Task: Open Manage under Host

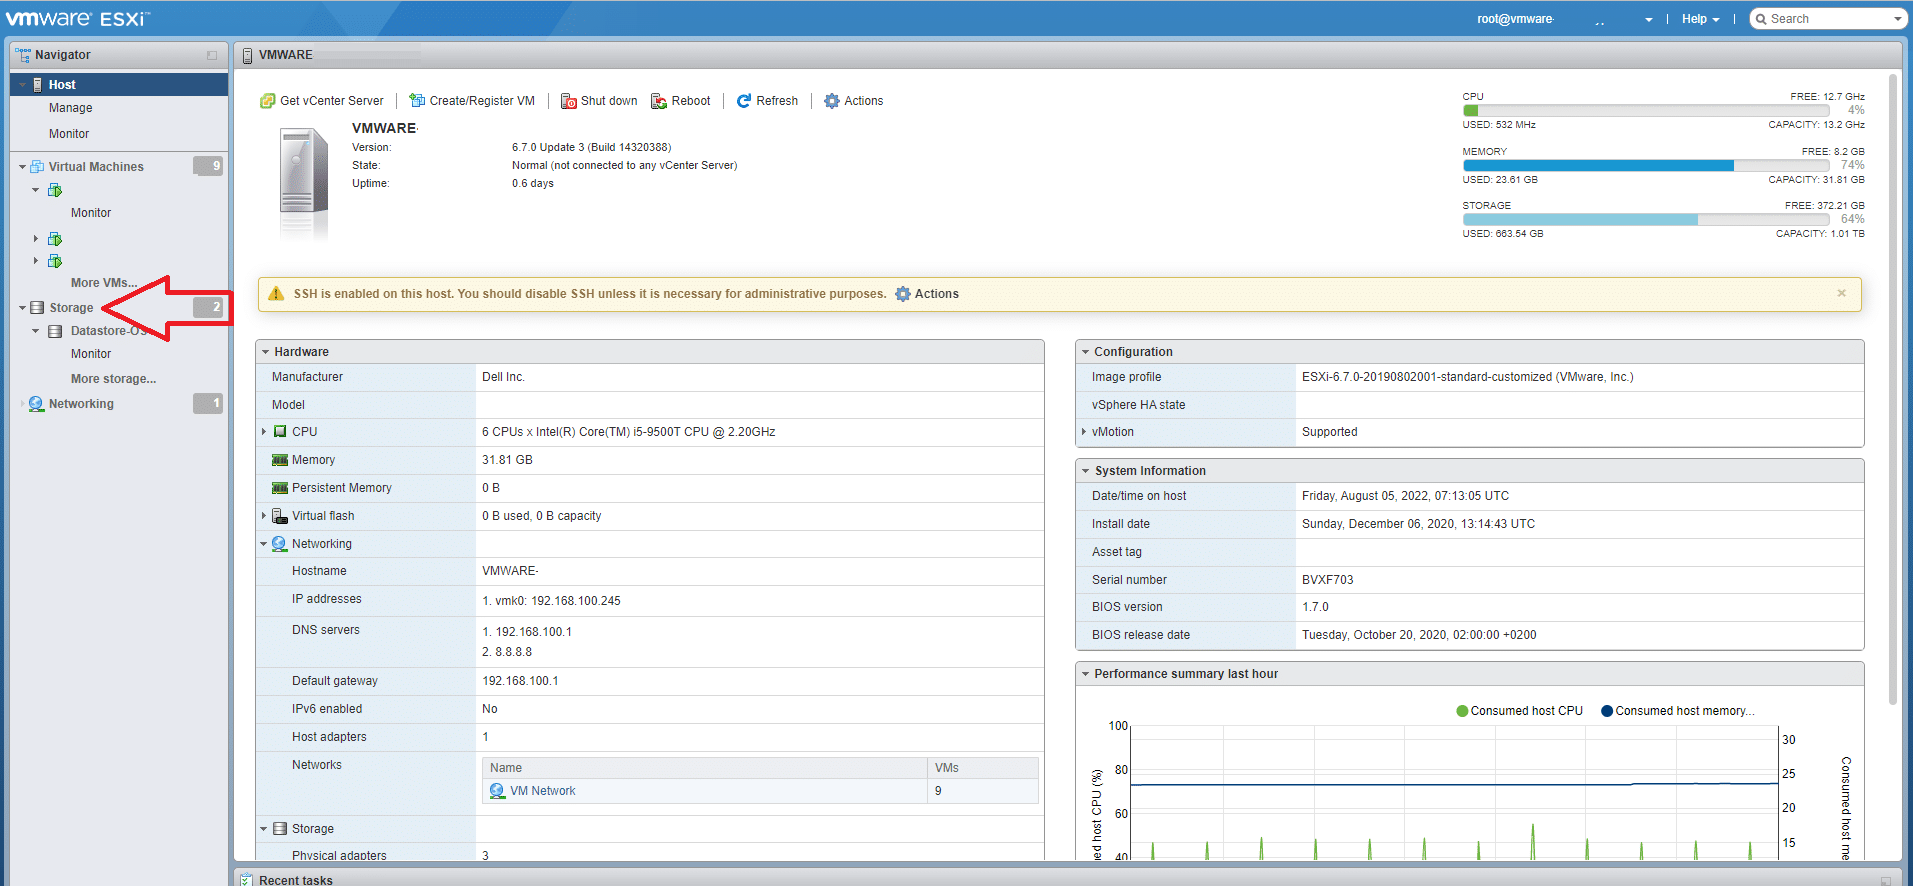Action: click(x=70, y=108)
